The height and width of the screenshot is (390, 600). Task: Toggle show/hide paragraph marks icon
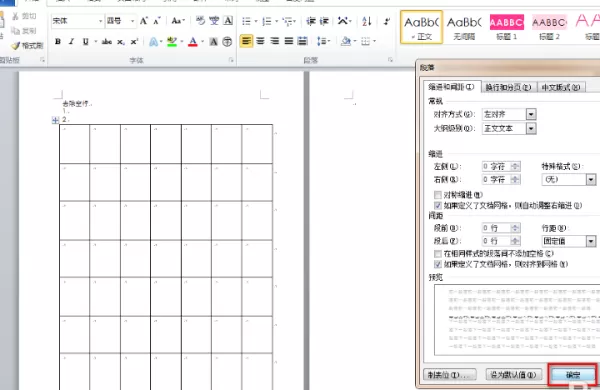[x=387, y=21]
